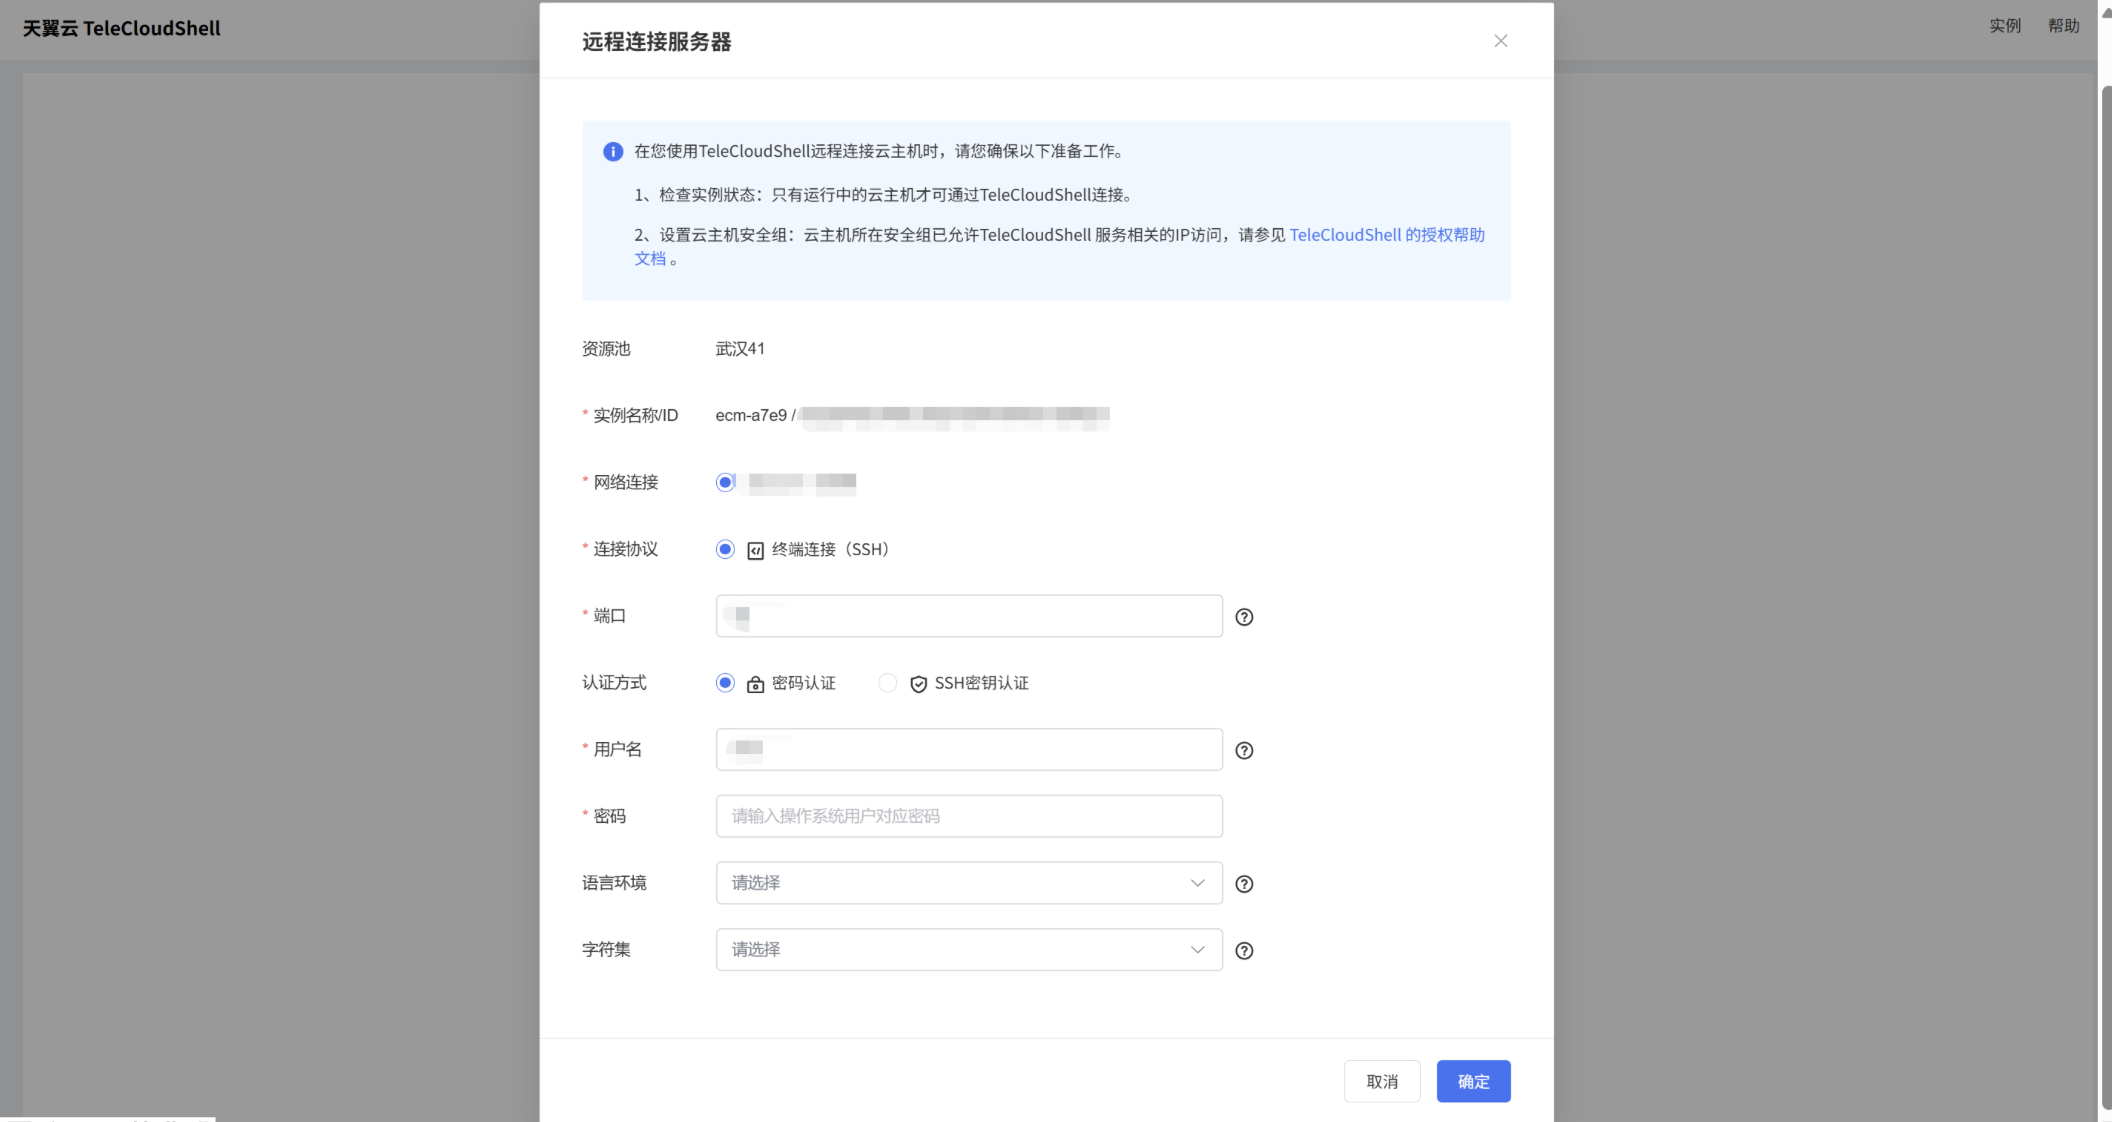Click the 确定 confirm button

[1473, 1081]
